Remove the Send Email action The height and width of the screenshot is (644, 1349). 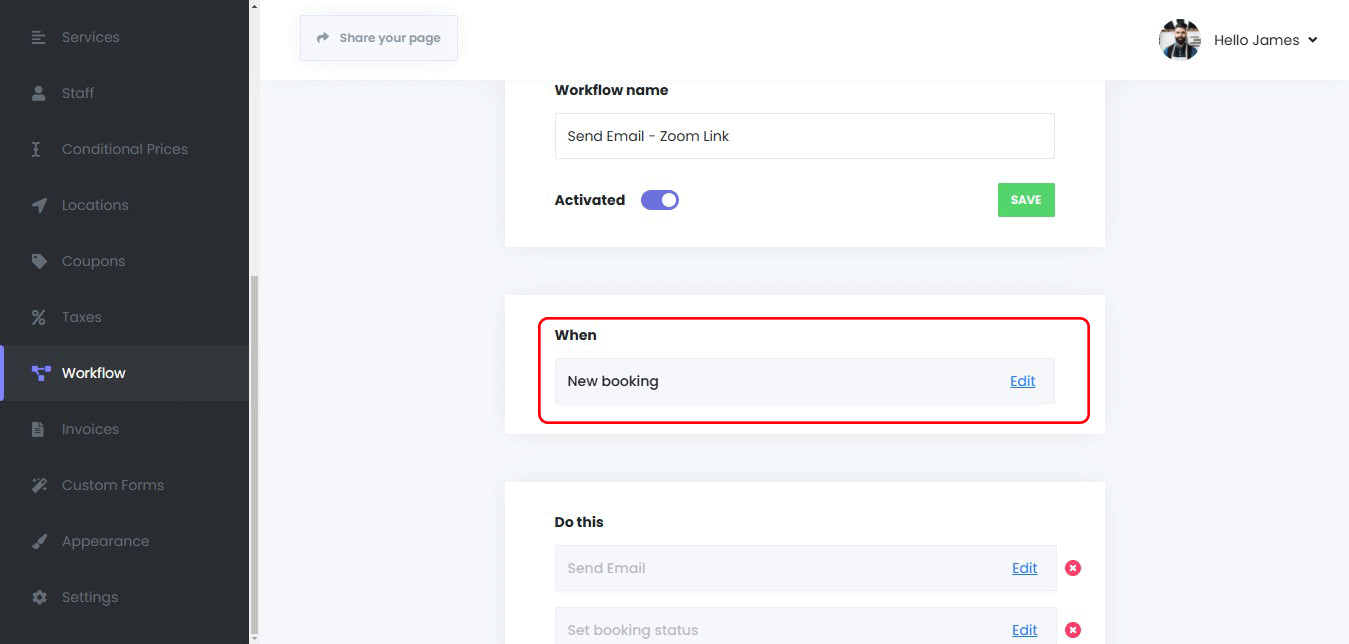click(x=1073, y=568)
